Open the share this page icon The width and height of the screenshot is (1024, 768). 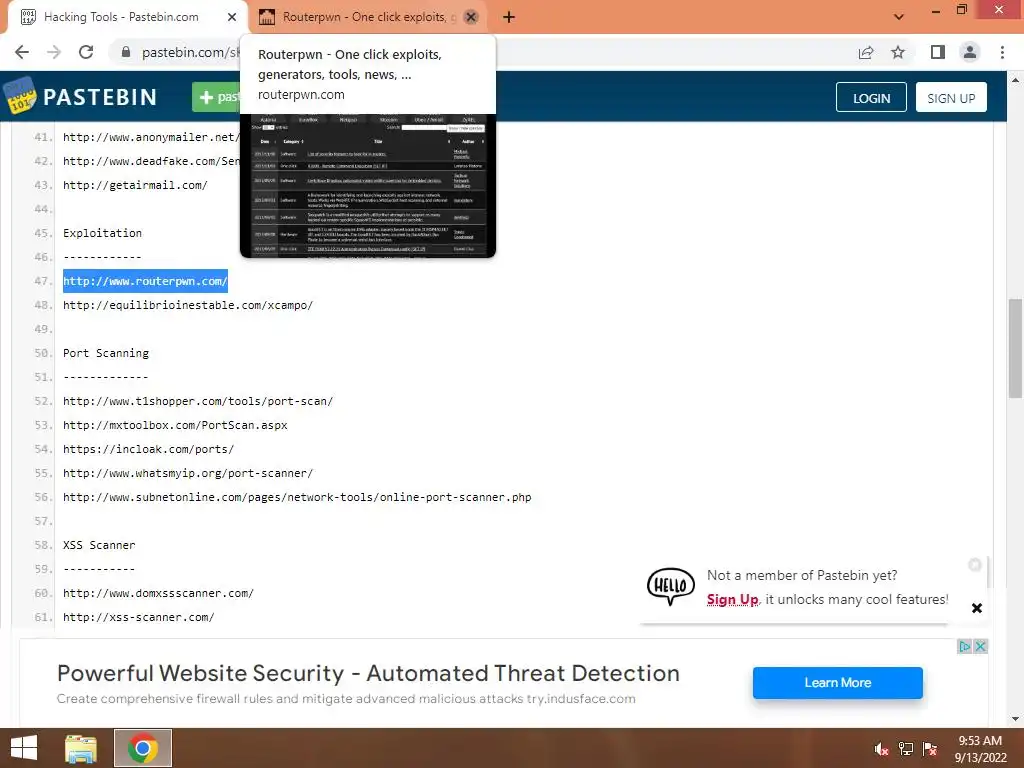(x=866, y=52)
